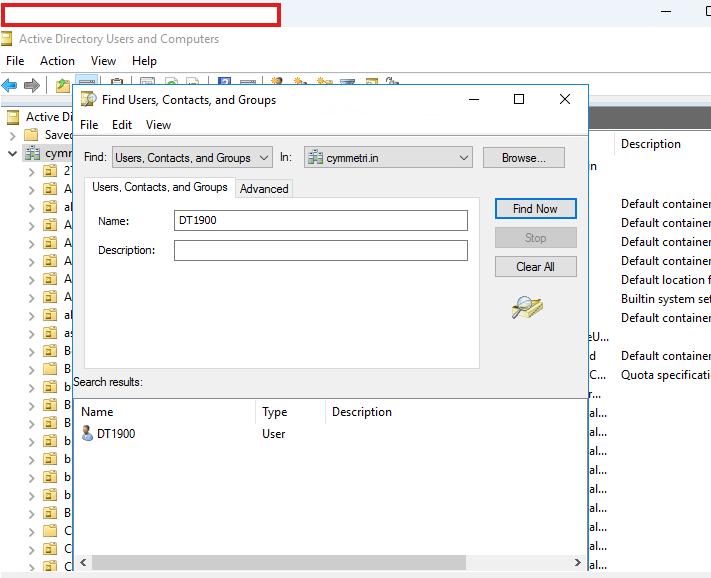Open File menu in Find dialog

pos(89,125)
